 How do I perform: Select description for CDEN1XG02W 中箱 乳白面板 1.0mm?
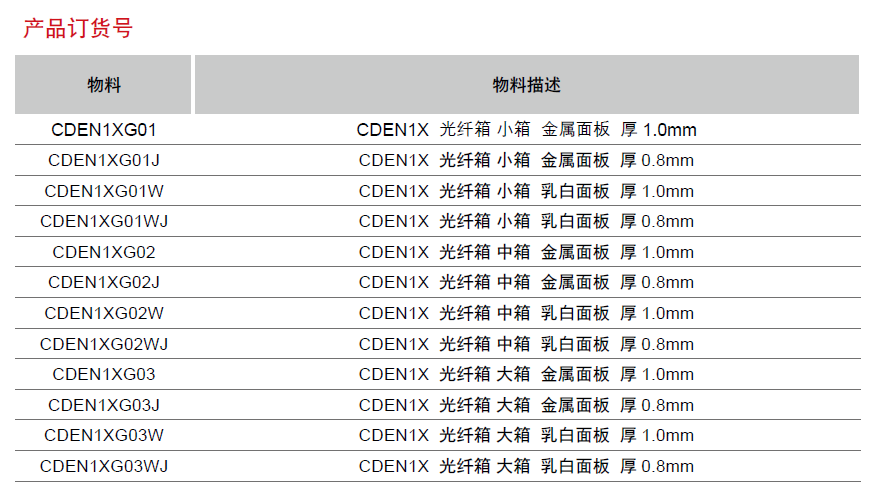point(527,313)
